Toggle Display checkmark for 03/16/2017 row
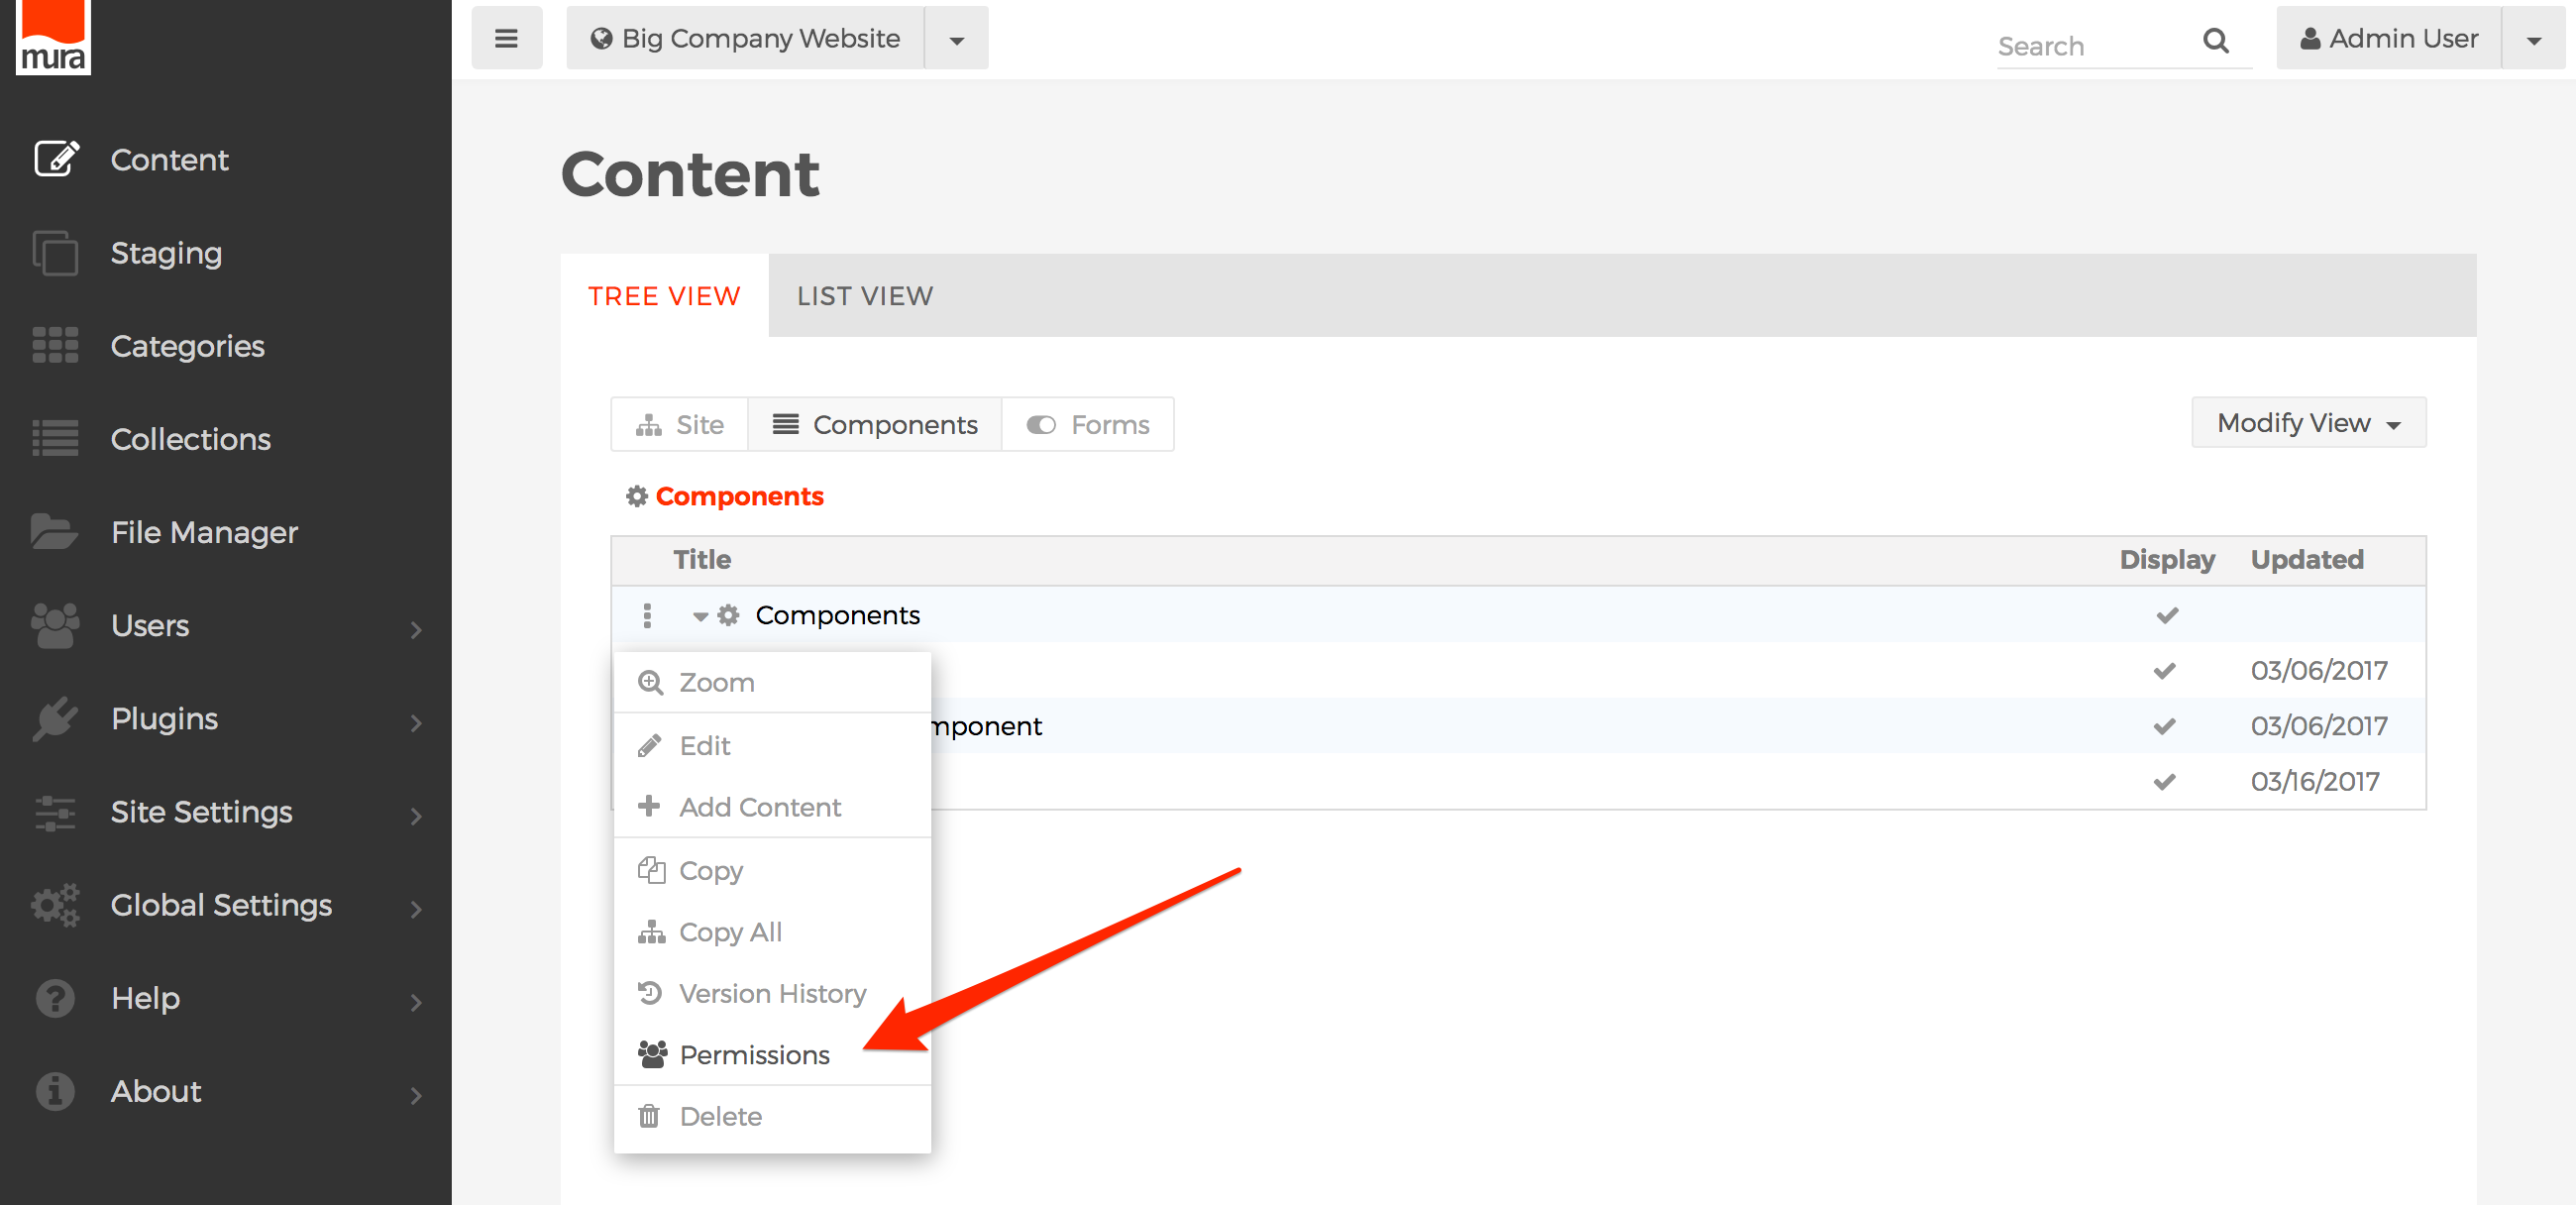This screenshot has height=1205, width=2576. [2164, 781]
